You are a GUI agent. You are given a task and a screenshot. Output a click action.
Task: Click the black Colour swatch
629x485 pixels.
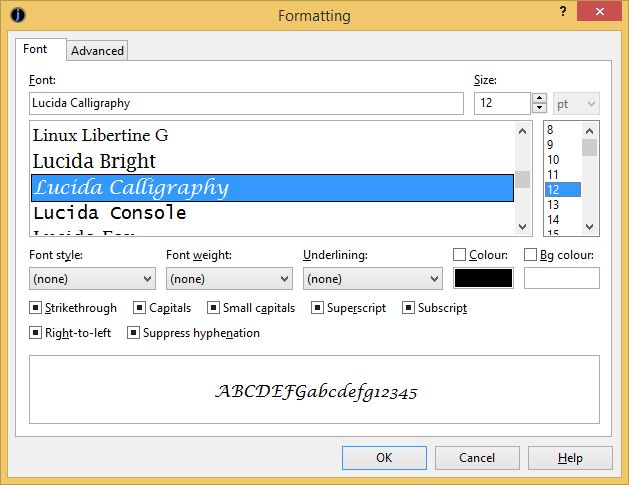click(x=483, y=279)
